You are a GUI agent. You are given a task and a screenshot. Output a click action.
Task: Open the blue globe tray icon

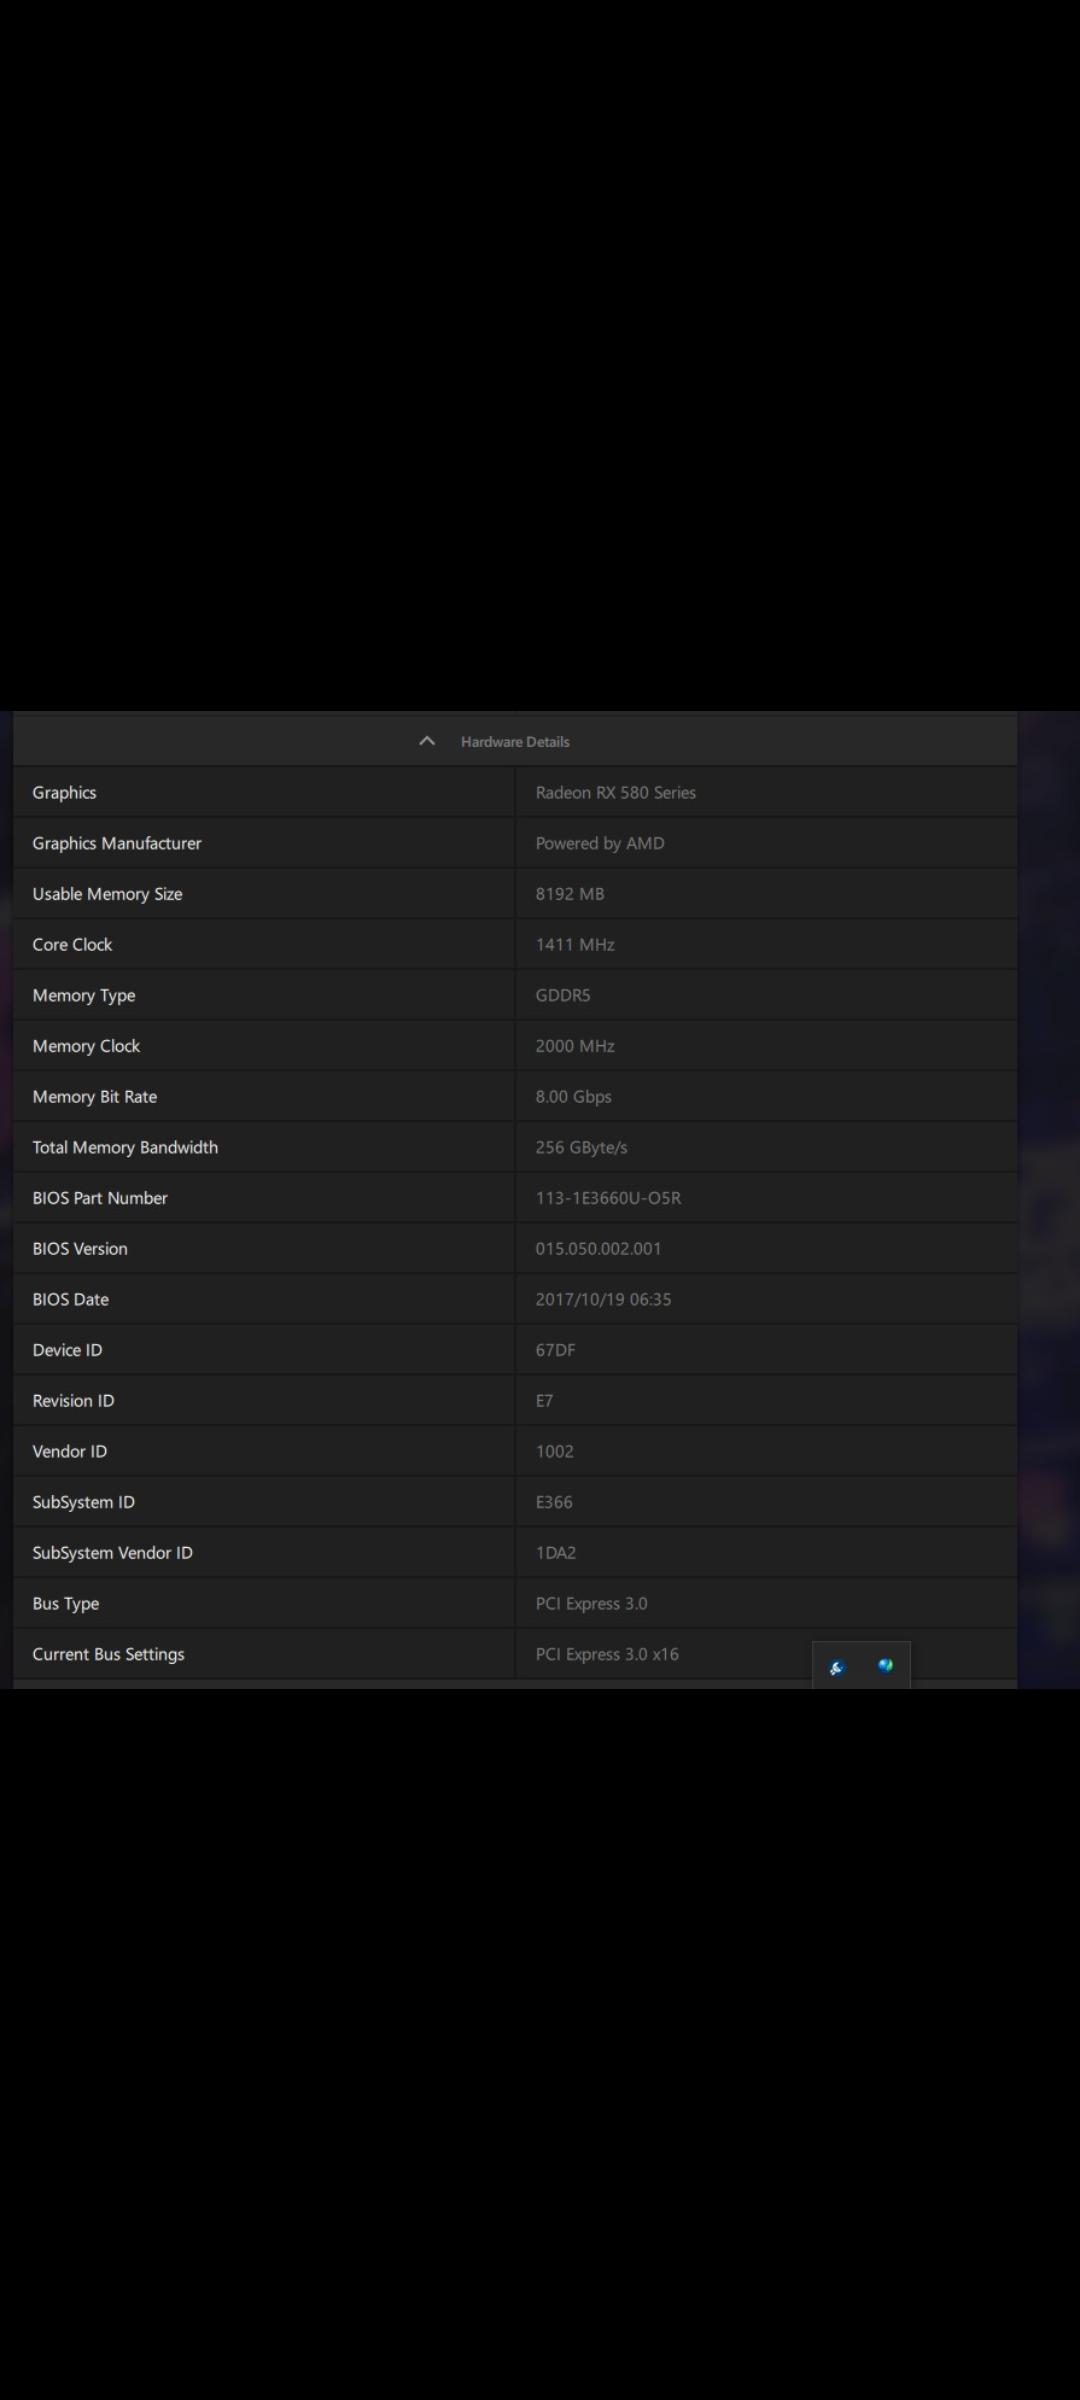[x=885, y=1665]
